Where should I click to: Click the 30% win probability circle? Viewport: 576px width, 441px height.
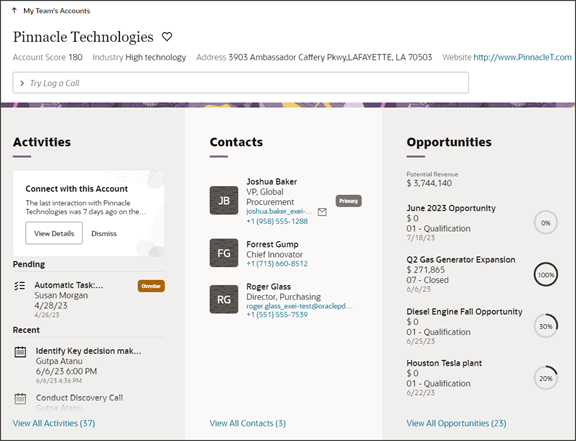tap(546, 326)
